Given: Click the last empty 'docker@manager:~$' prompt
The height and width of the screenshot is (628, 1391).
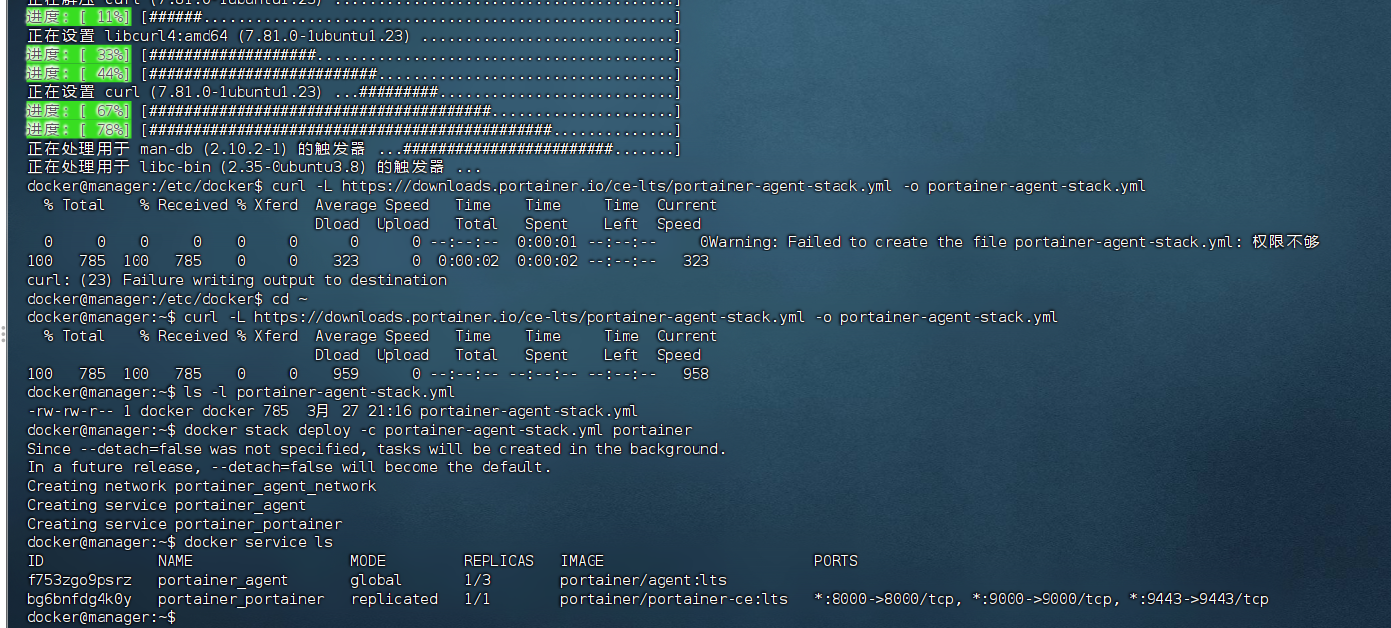Looking at the screenshot, I should coord(101,618).
